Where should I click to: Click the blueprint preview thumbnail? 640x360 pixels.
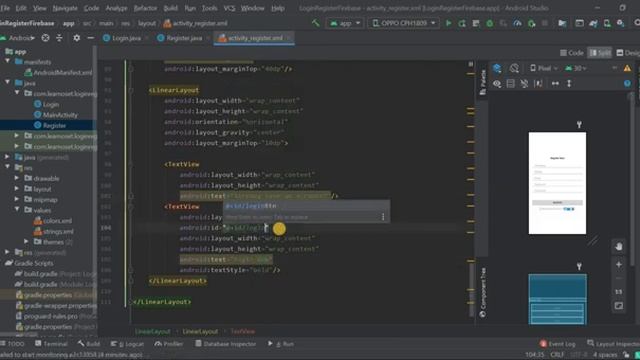click(557, 299)
